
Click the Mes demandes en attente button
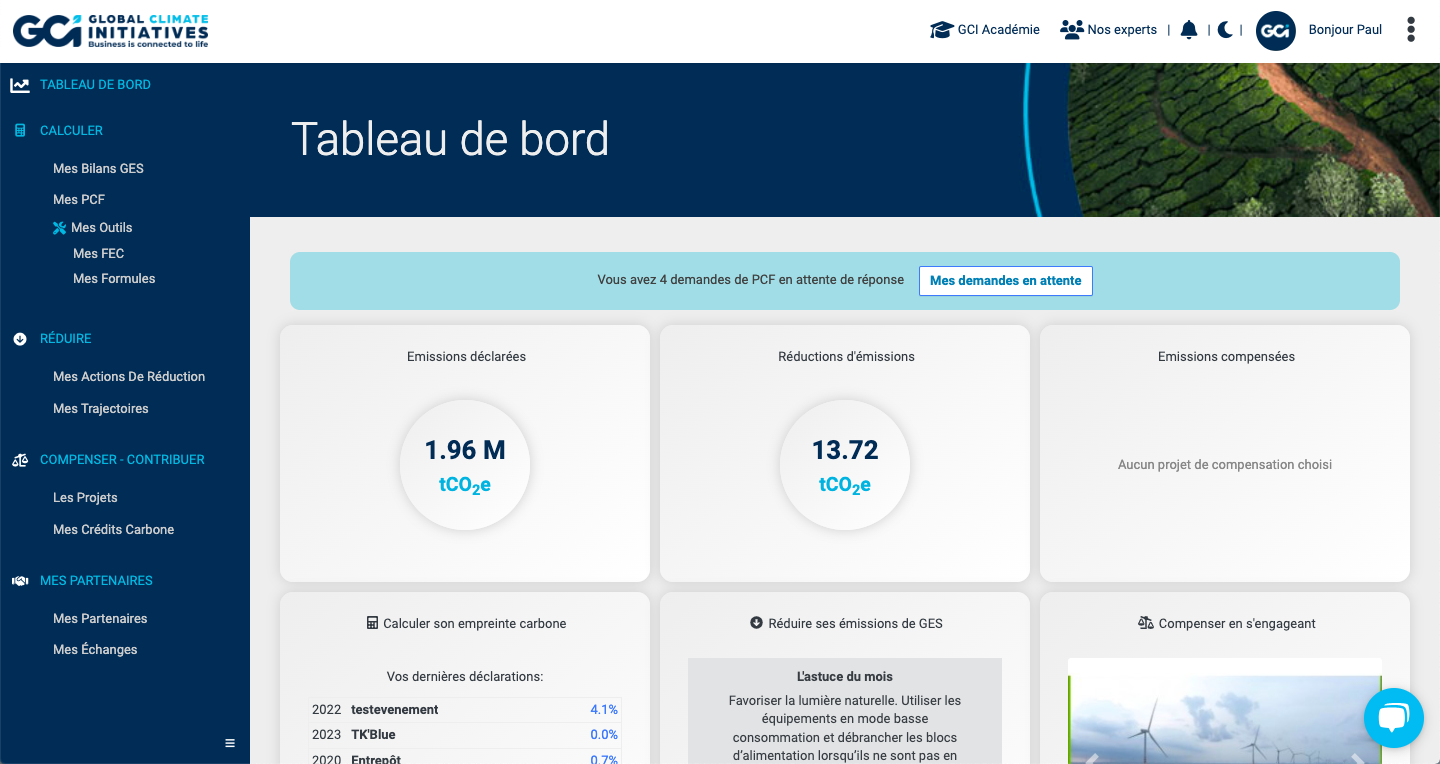1005,281
